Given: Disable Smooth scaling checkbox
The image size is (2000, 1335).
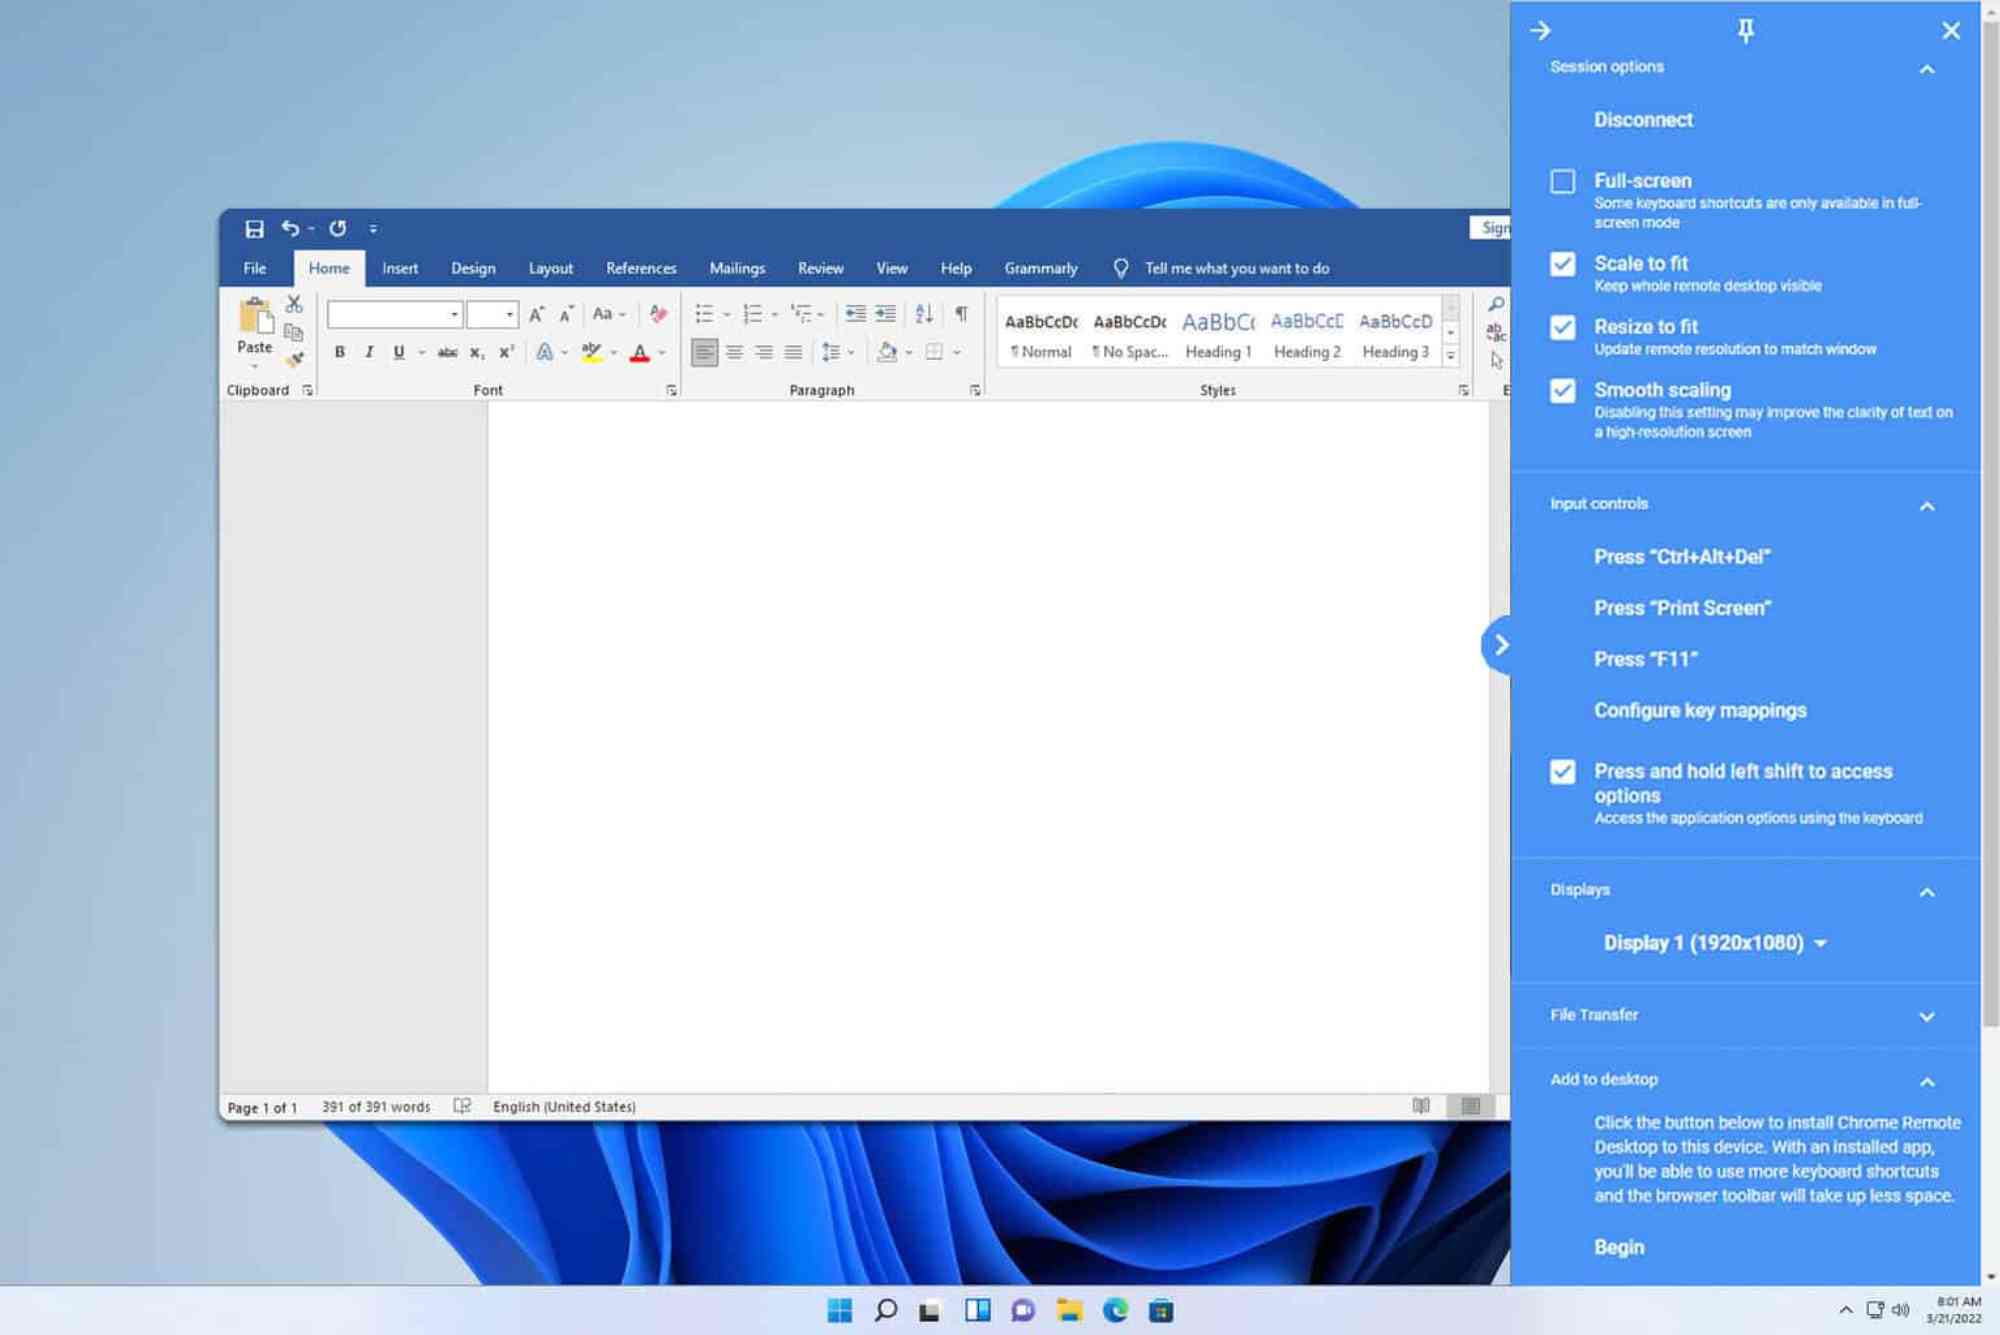Looking at the screenshot, I should point(1562,390).
